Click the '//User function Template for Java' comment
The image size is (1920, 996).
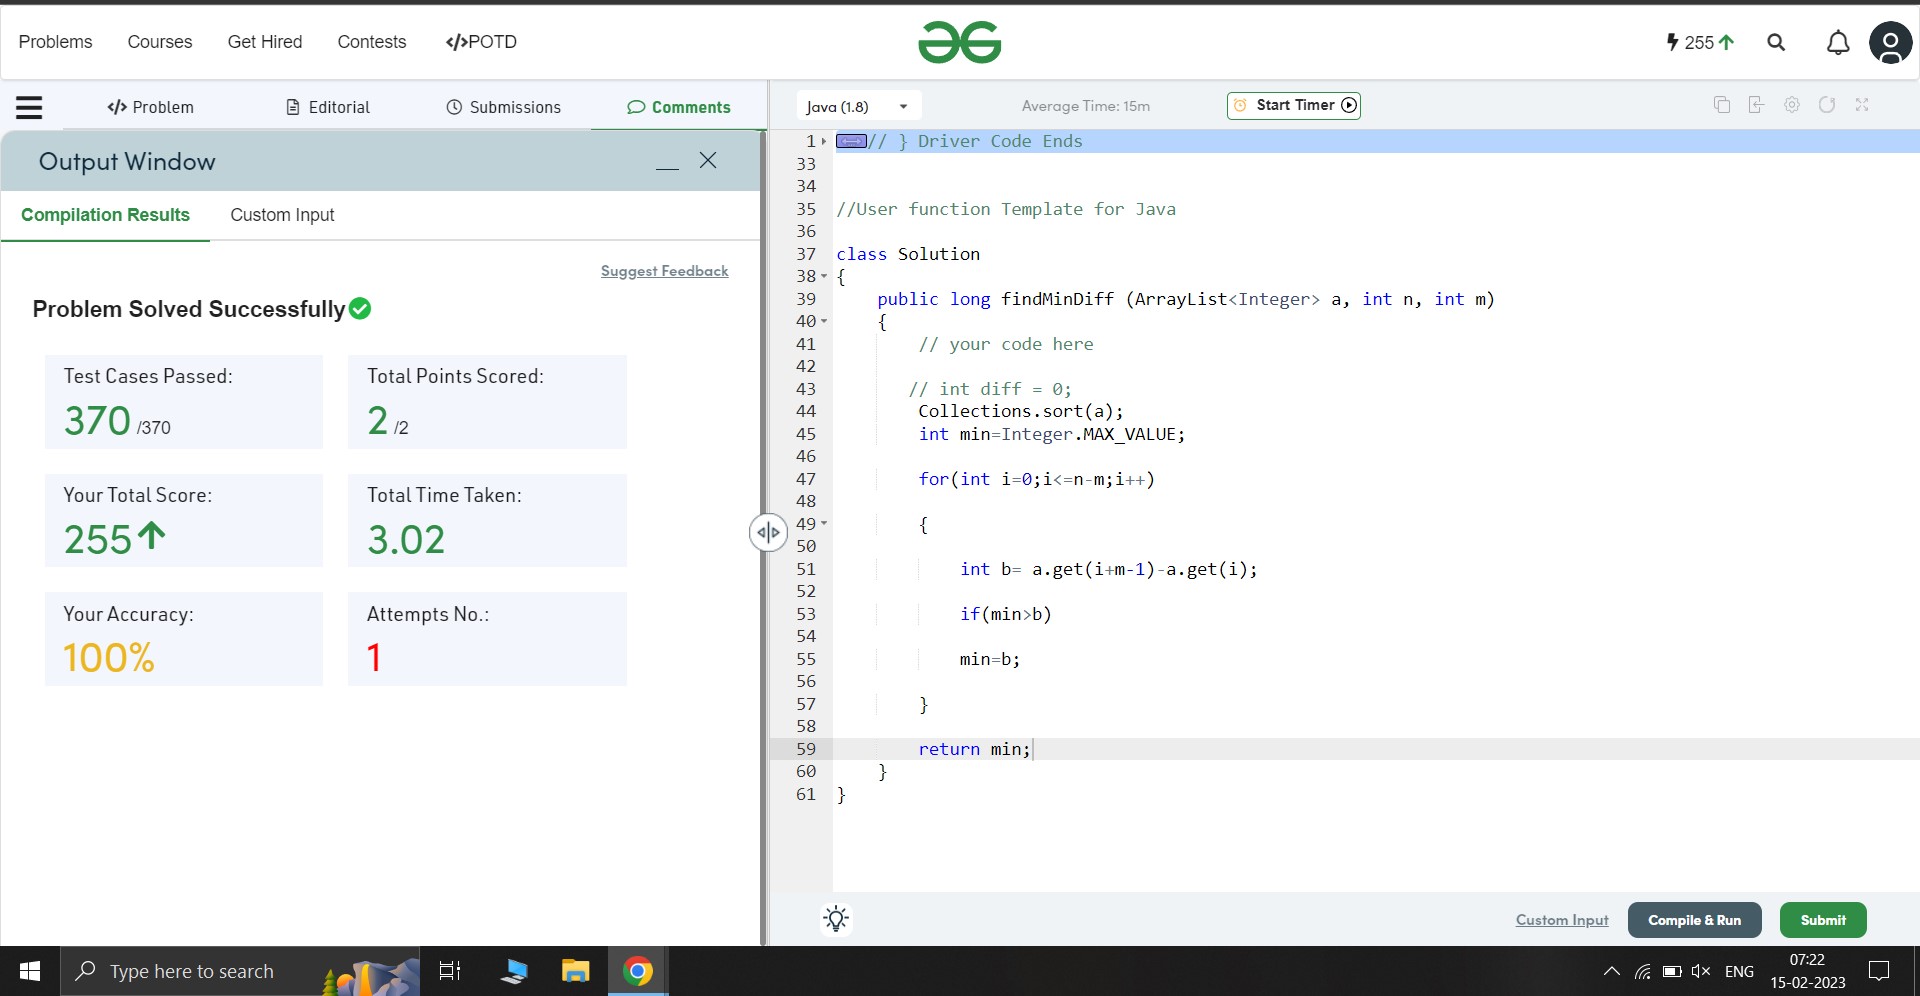pyautogui.click(x=1006, y=209)
